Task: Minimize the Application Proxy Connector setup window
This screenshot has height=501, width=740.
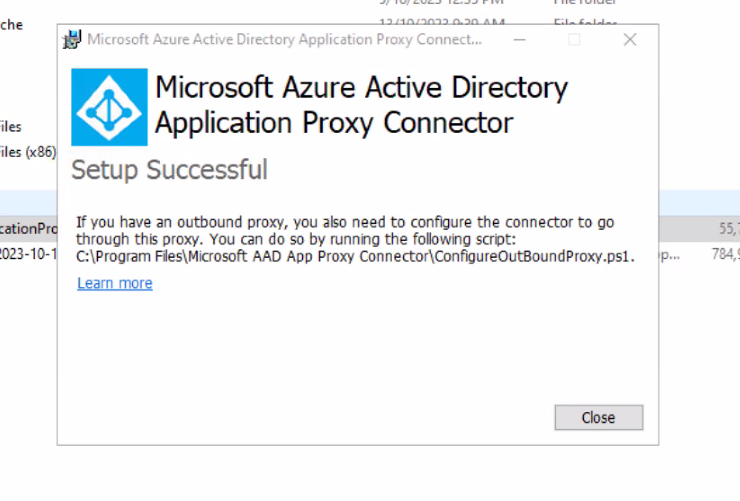Action: (519, 40)
